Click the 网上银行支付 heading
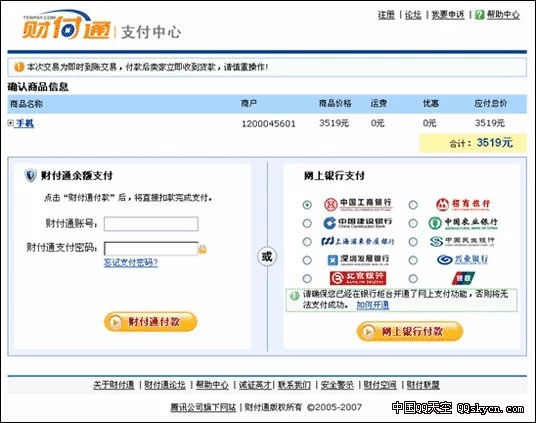 (334, 176)
